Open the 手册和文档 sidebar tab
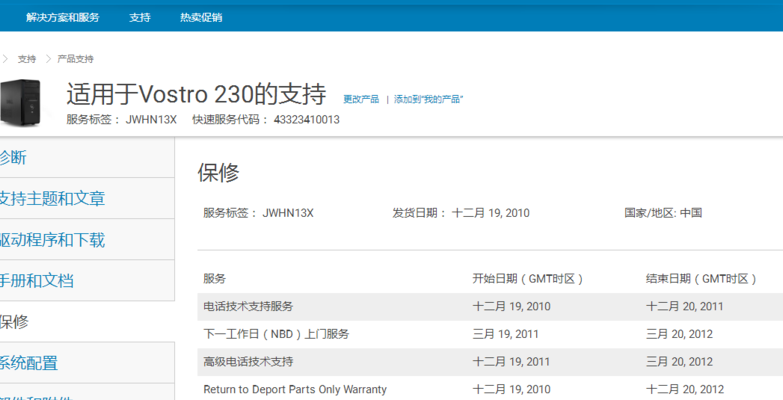783x400 pixels. (87, 280)
